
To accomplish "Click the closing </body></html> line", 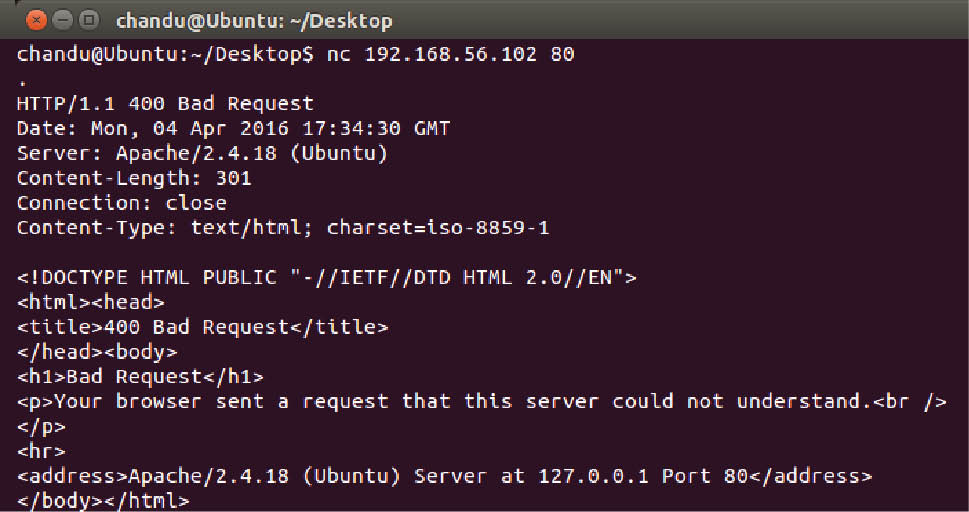I will (103, 500).
